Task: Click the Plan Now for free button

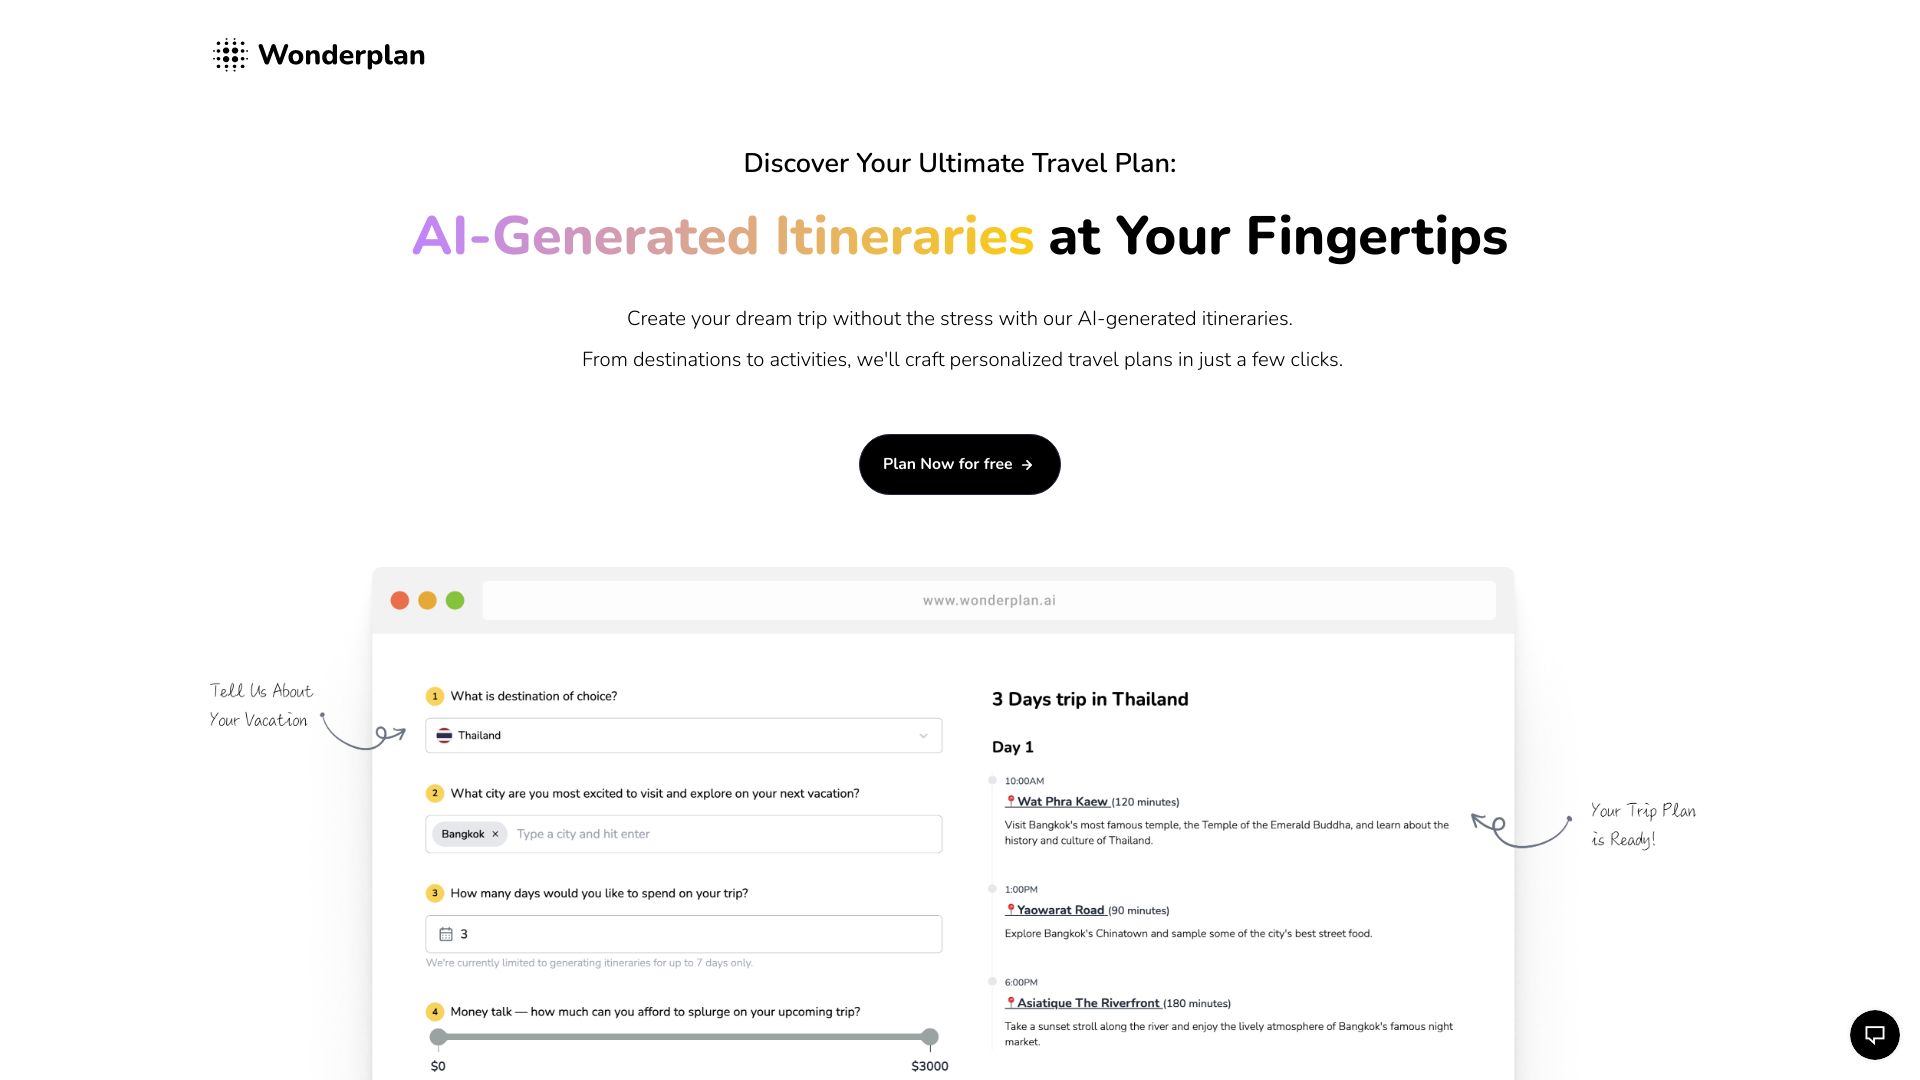Action: [960, 464]
